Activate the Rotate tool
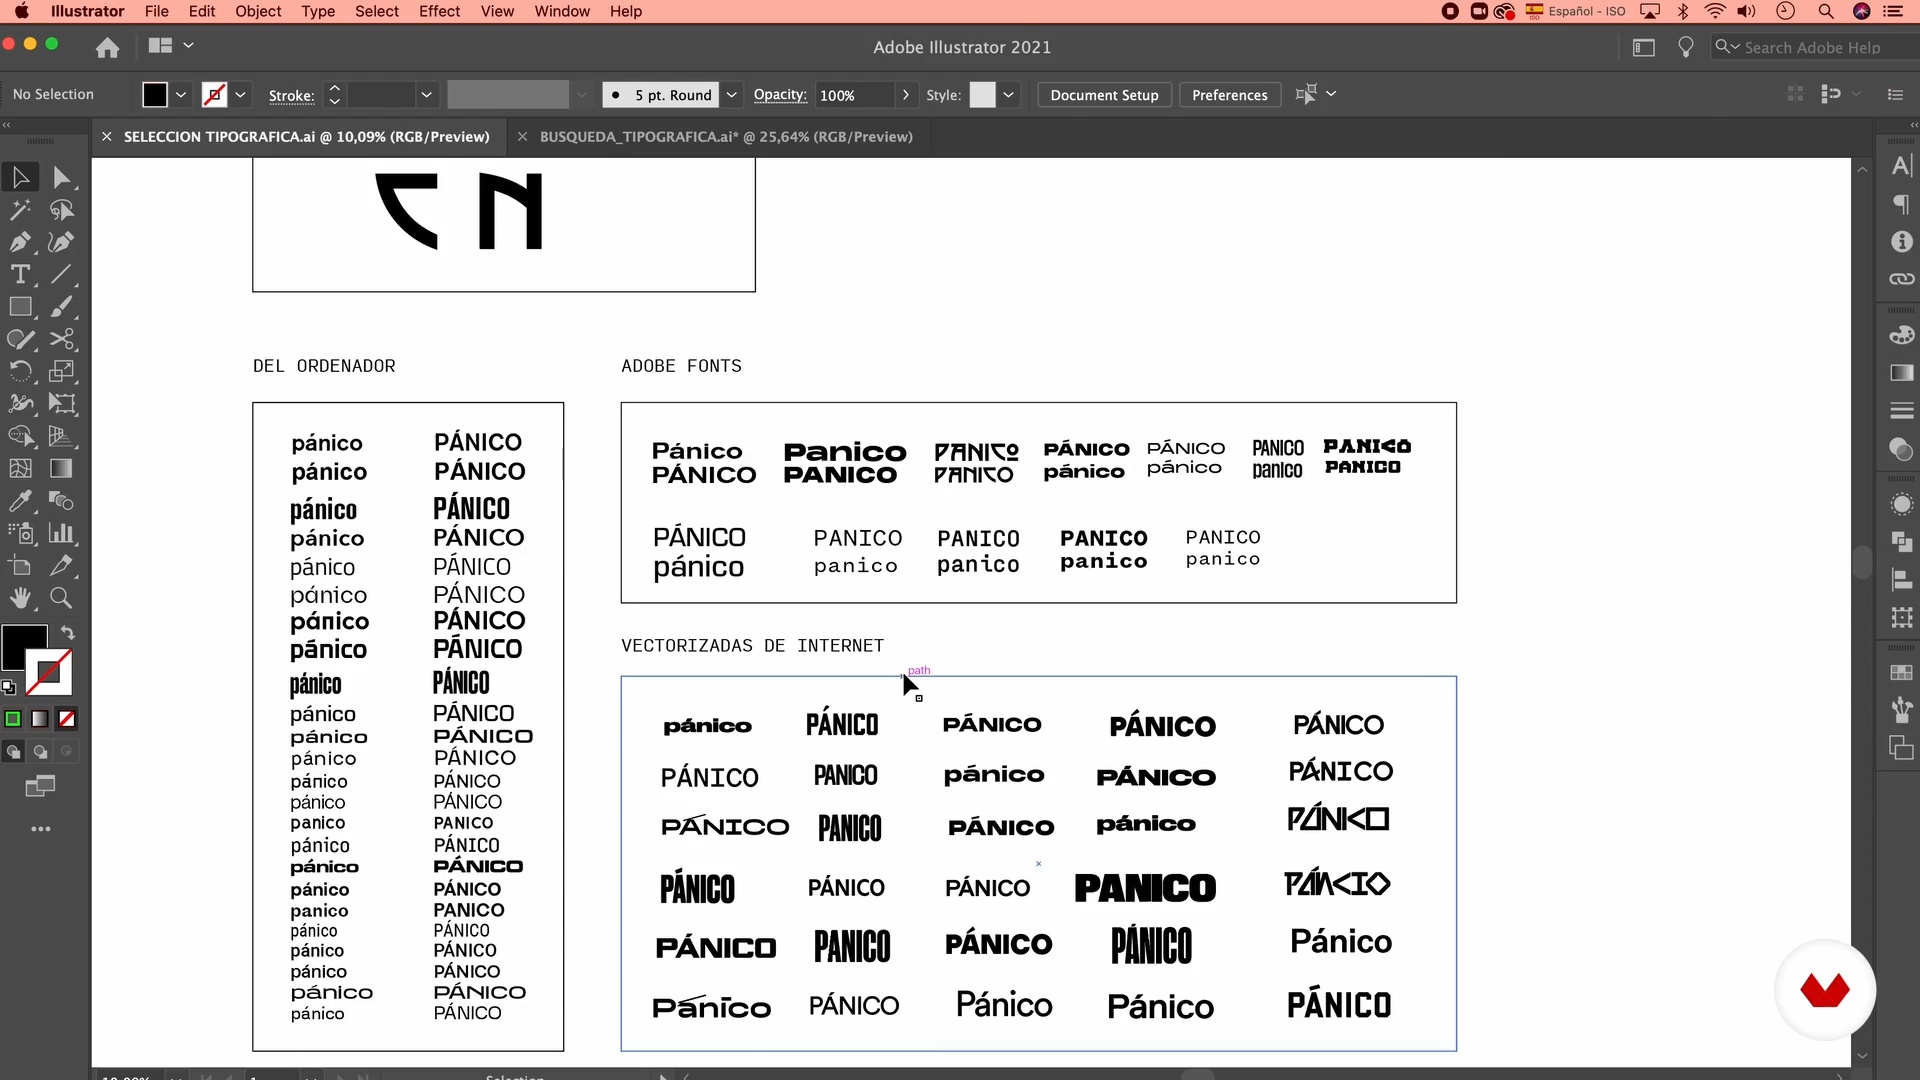 click(20, 371)
